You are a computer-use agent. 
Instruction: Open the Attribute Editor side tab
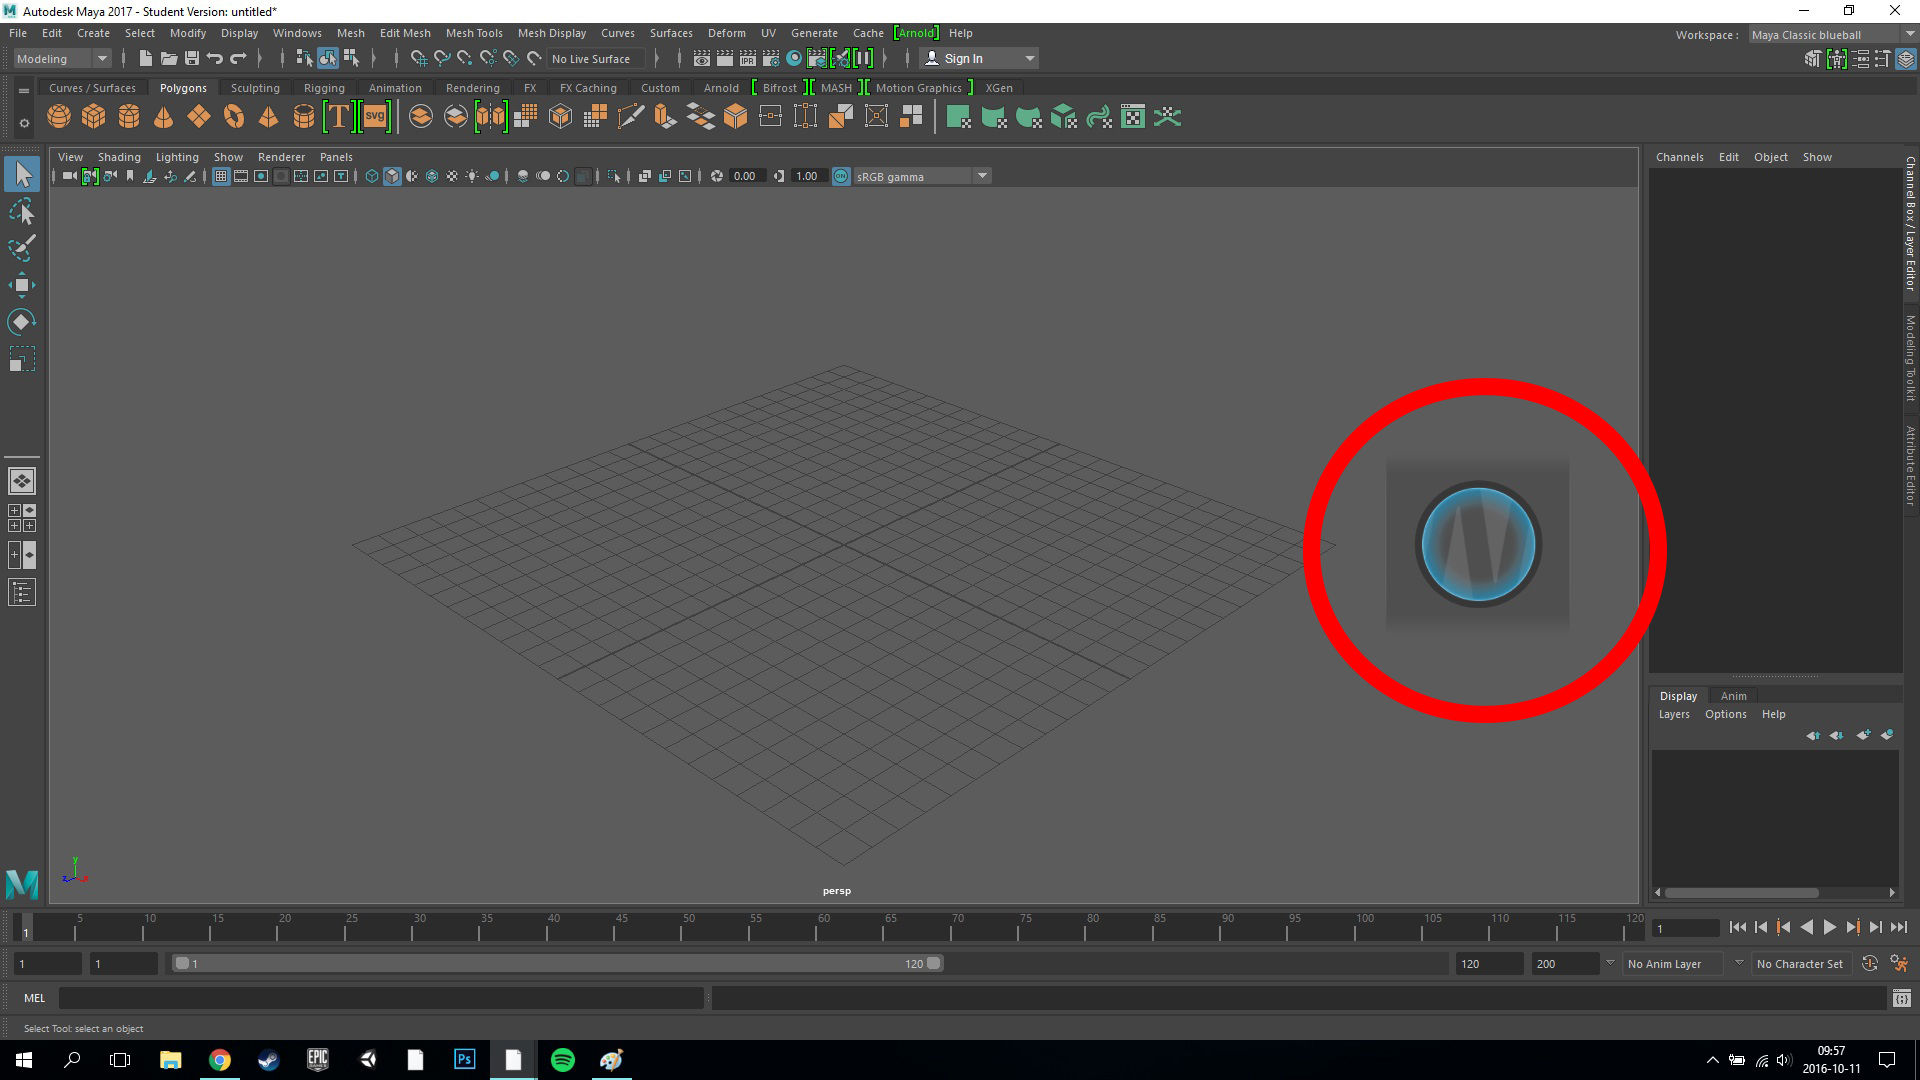[x=1910, y=466]
